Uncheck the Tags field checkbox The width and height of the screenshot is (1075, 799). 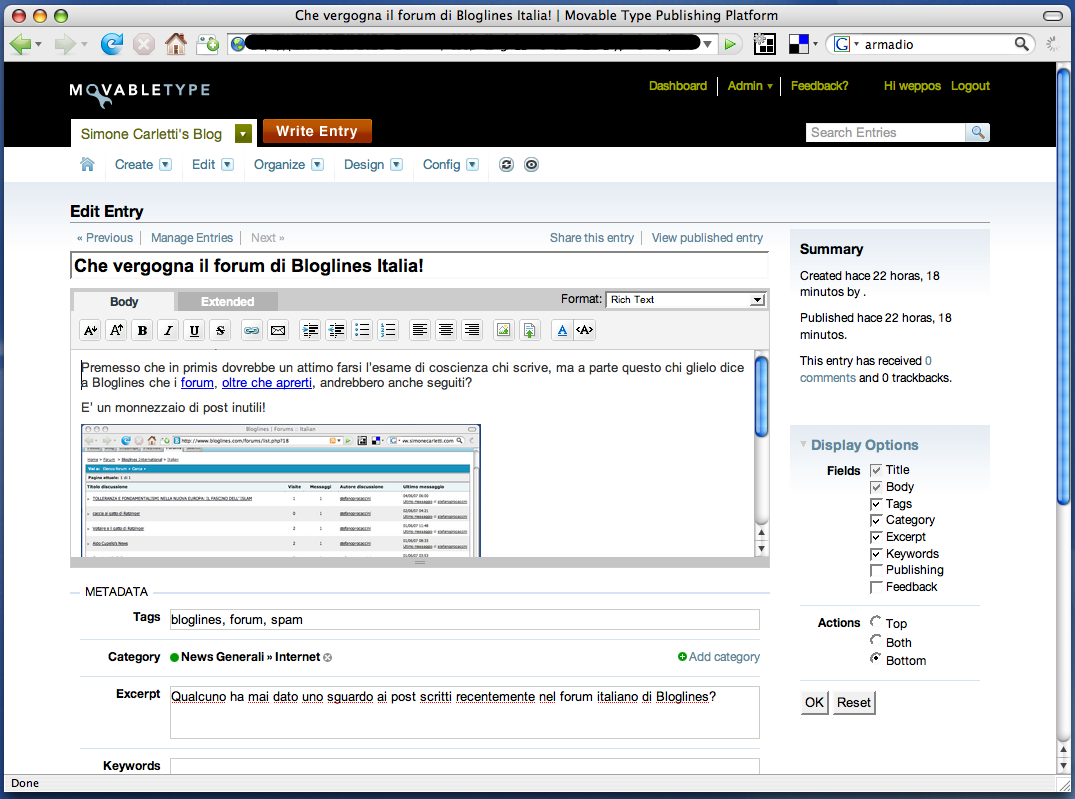[x=875, y=504]
